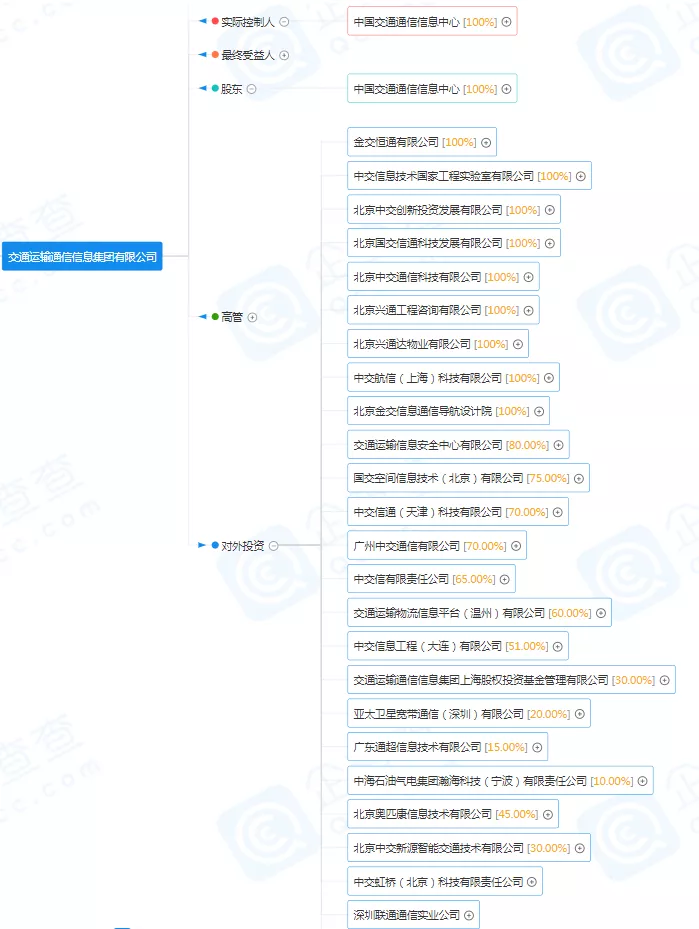The image size is (699, 929).
Task: Expand 国交空间信息技术（北京）有限公司 plus icon
Action: [x=579, y=478]
